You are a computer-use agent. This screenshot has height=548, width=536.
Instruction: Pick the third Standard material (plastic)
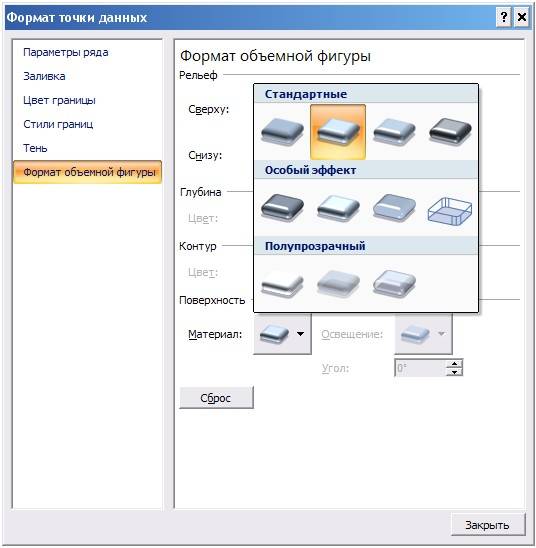[x=394, y=131]
